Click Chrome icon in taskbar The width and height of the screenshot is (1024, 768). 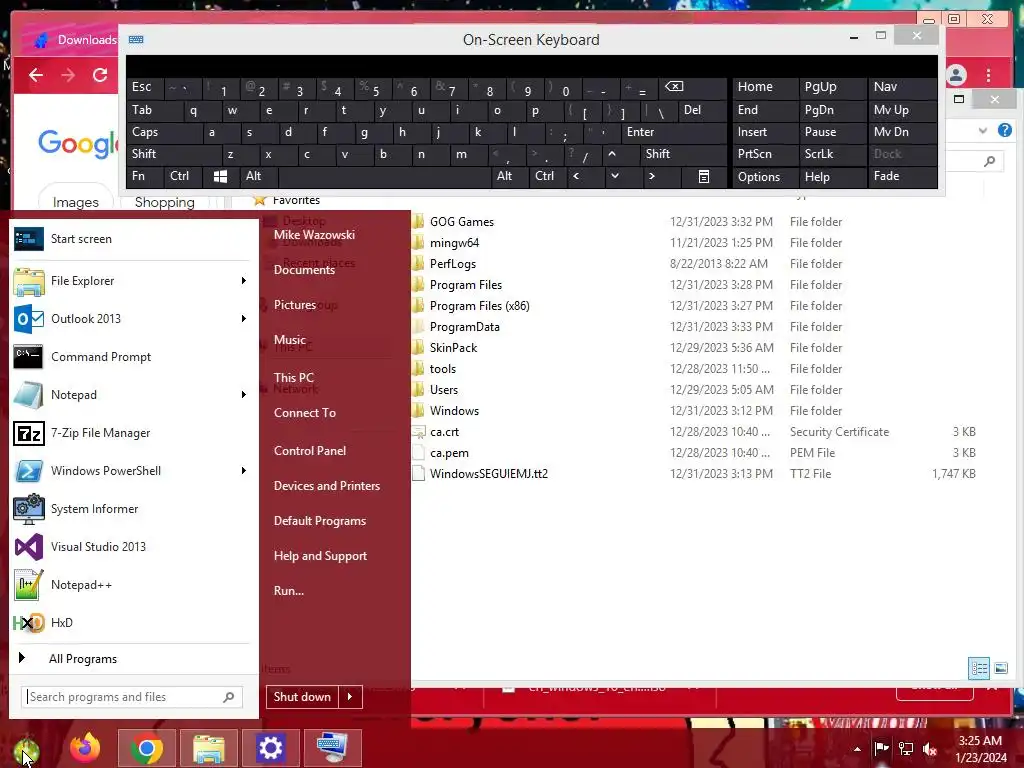pyautogui.click(x=146, y=748)
